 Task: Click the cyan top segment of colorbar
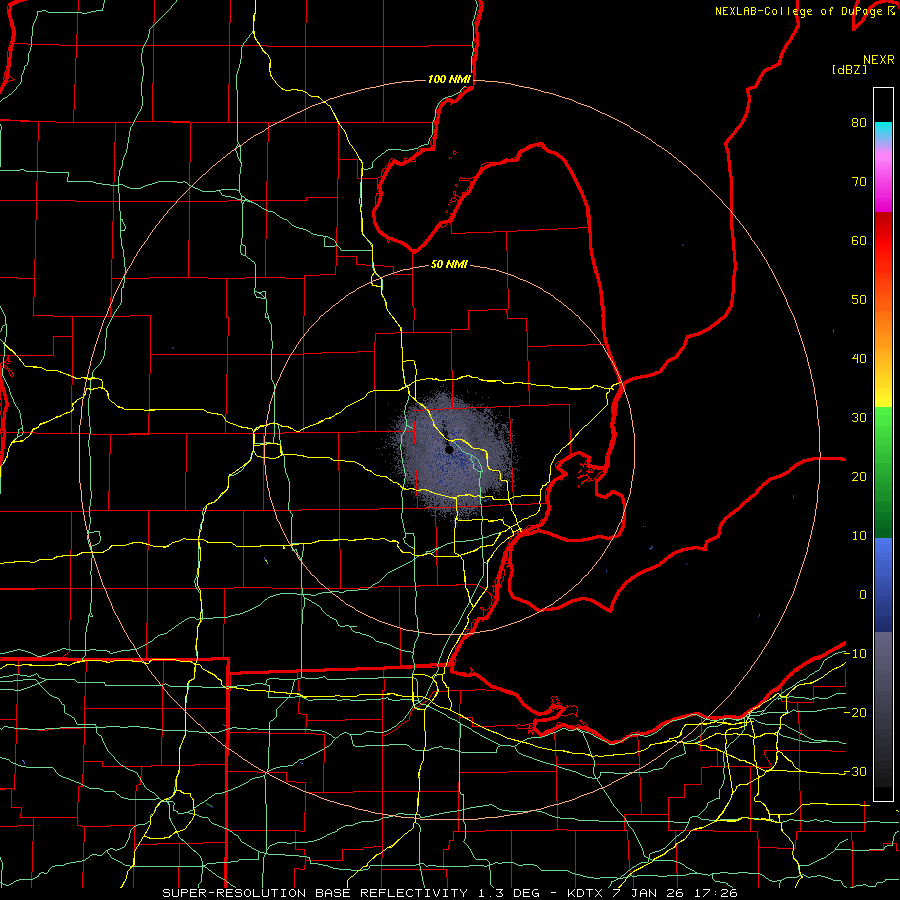coord(883,131)
